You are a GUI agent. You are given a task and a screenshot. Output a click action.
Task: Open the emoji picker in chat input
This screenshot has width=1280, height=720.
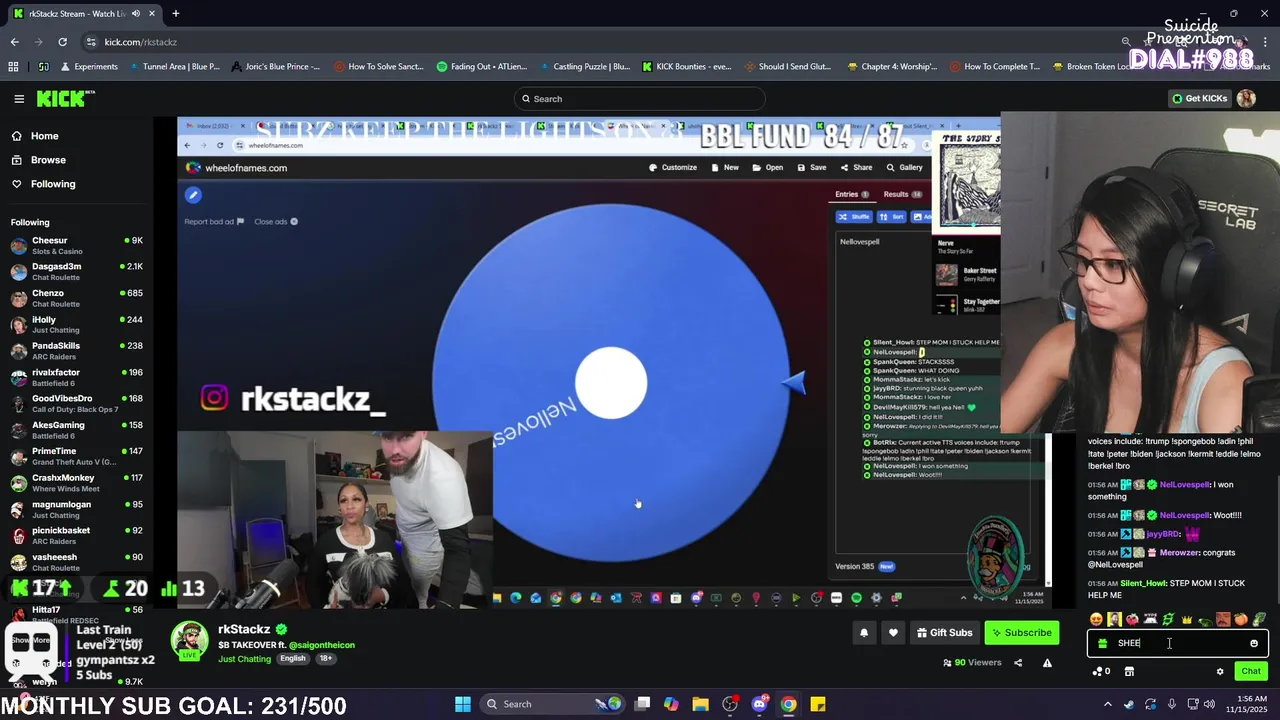(x=1254, y=643)
